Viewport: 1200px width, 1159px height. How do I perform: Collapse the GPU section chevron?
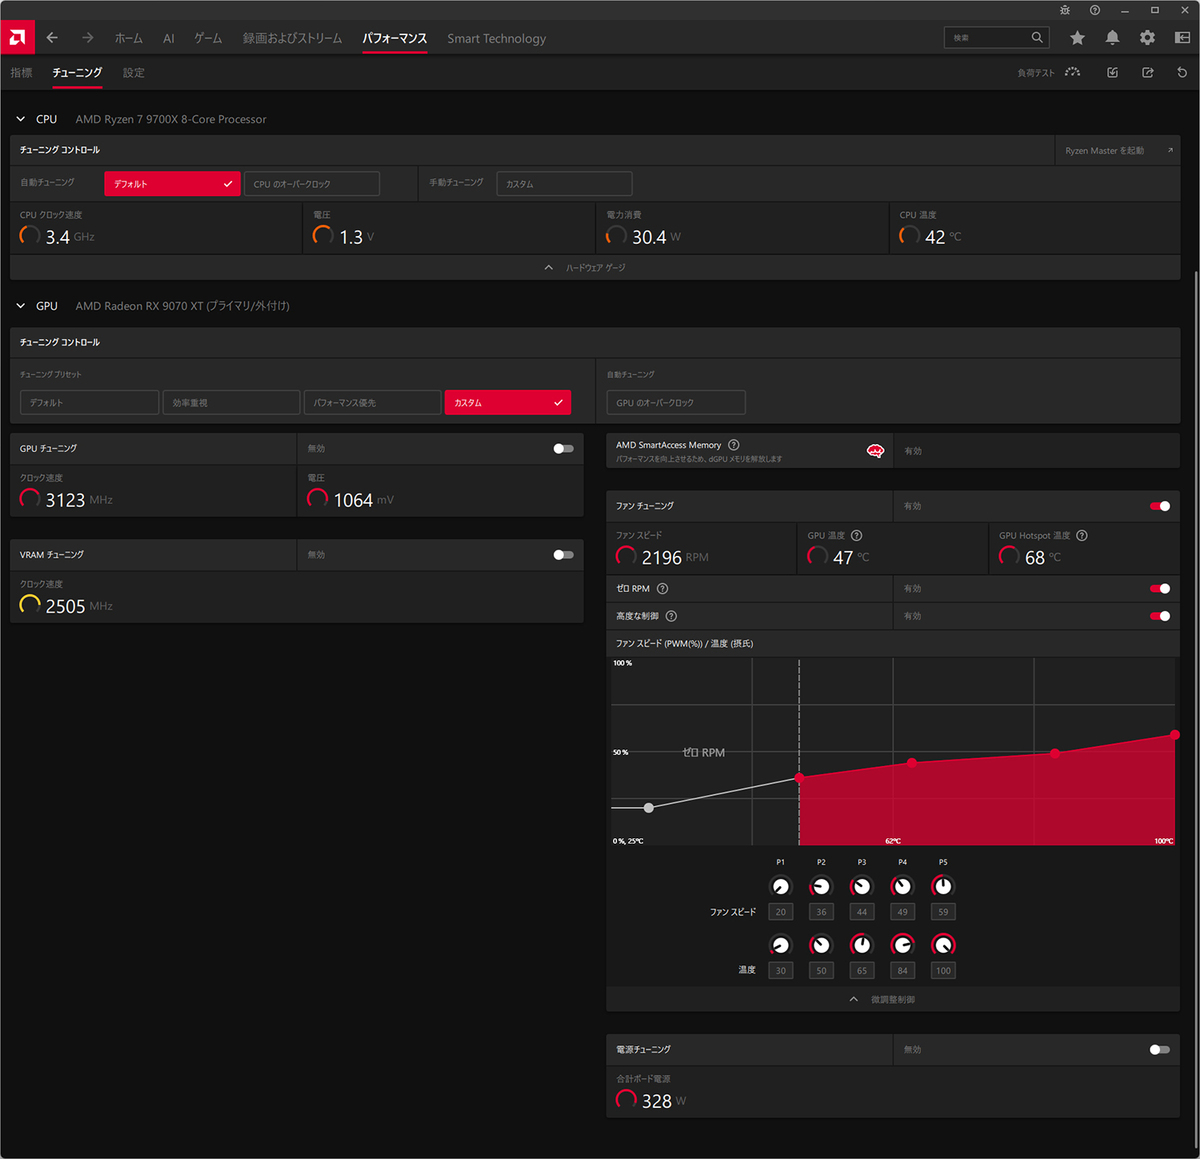point(20,306)
